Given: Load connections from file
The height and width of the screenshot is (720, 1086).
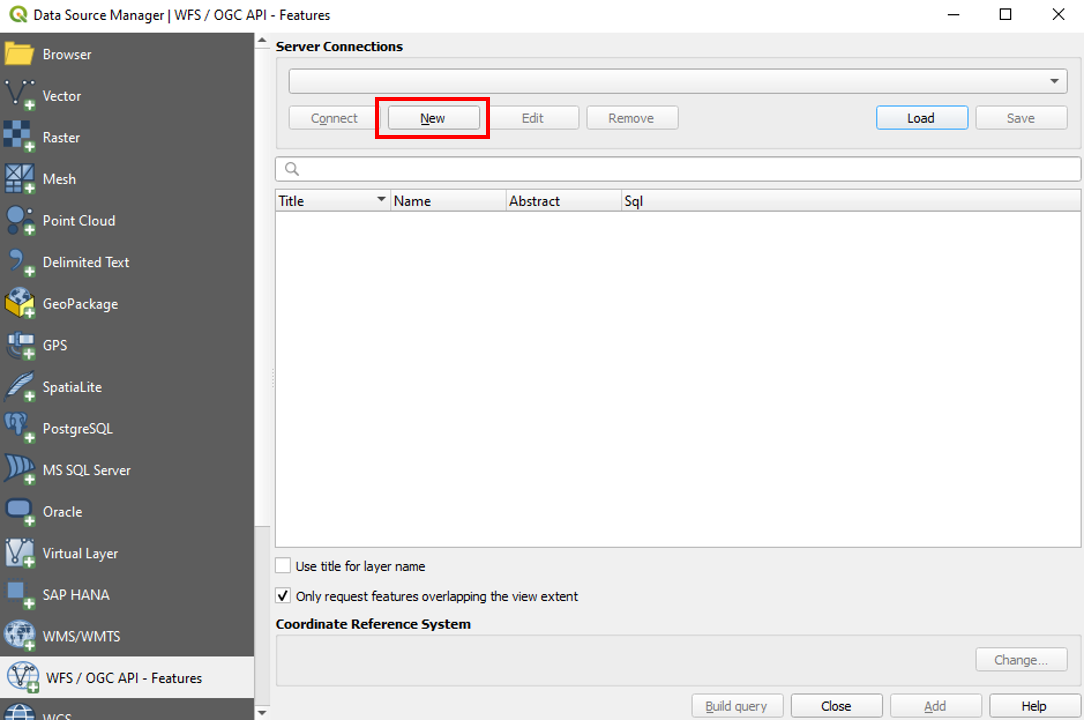Looking at the screenshot, I should [922, 118].
